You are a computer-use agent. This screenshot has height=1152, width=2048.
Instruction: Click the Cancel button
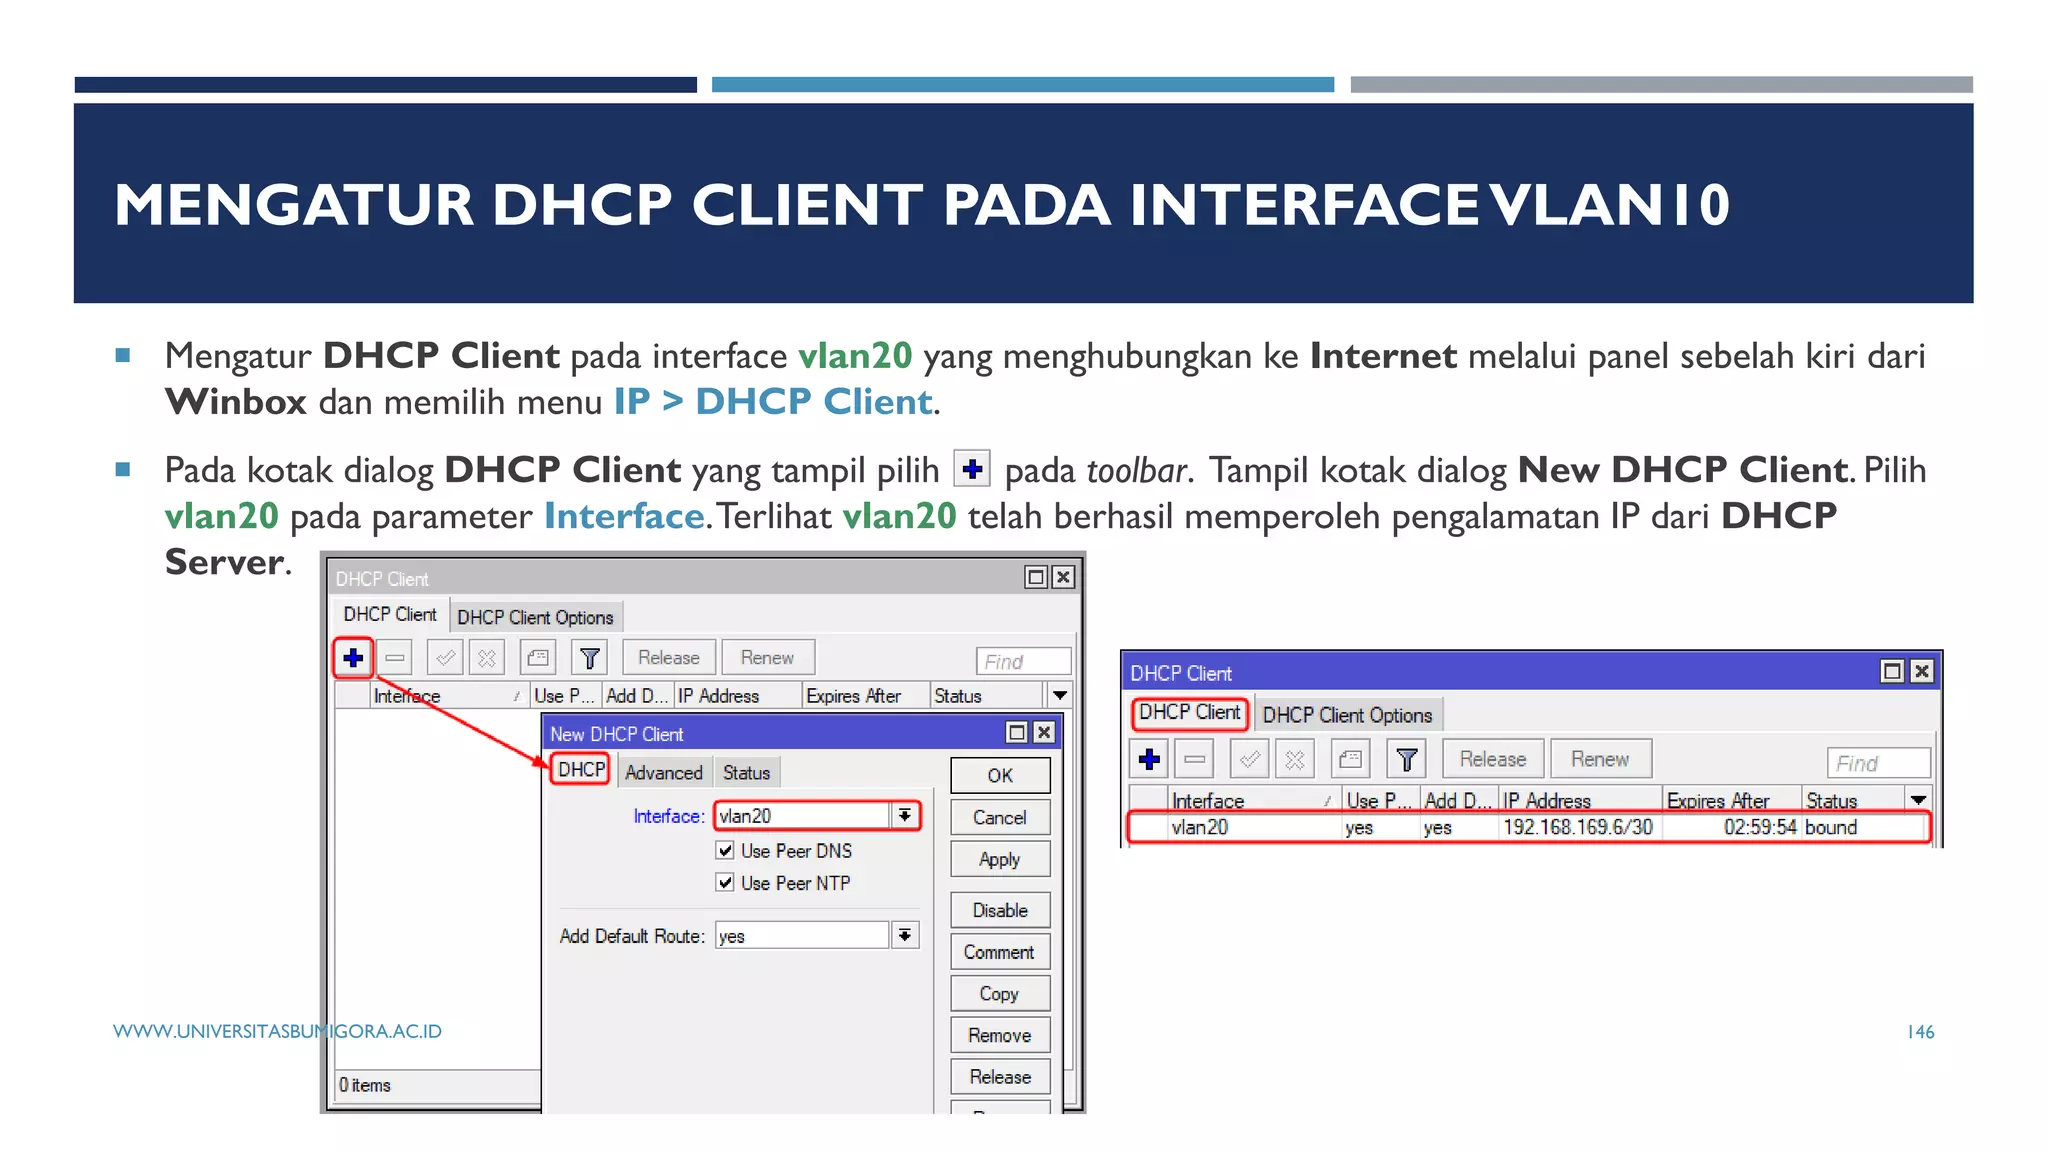point(1000,818)
